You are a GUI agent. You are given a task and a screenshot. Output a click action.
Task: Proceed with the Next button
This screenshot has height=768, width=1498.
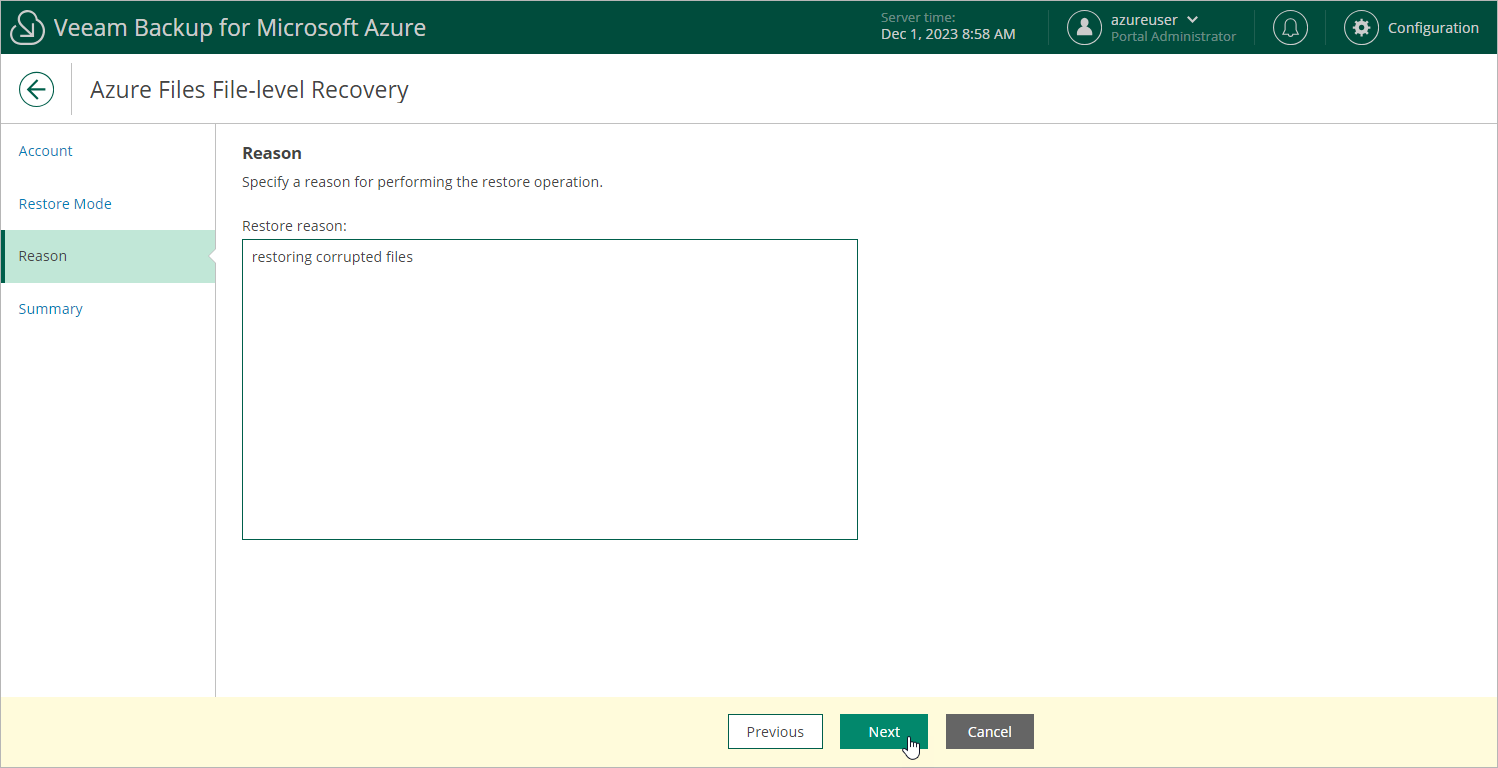884,732
